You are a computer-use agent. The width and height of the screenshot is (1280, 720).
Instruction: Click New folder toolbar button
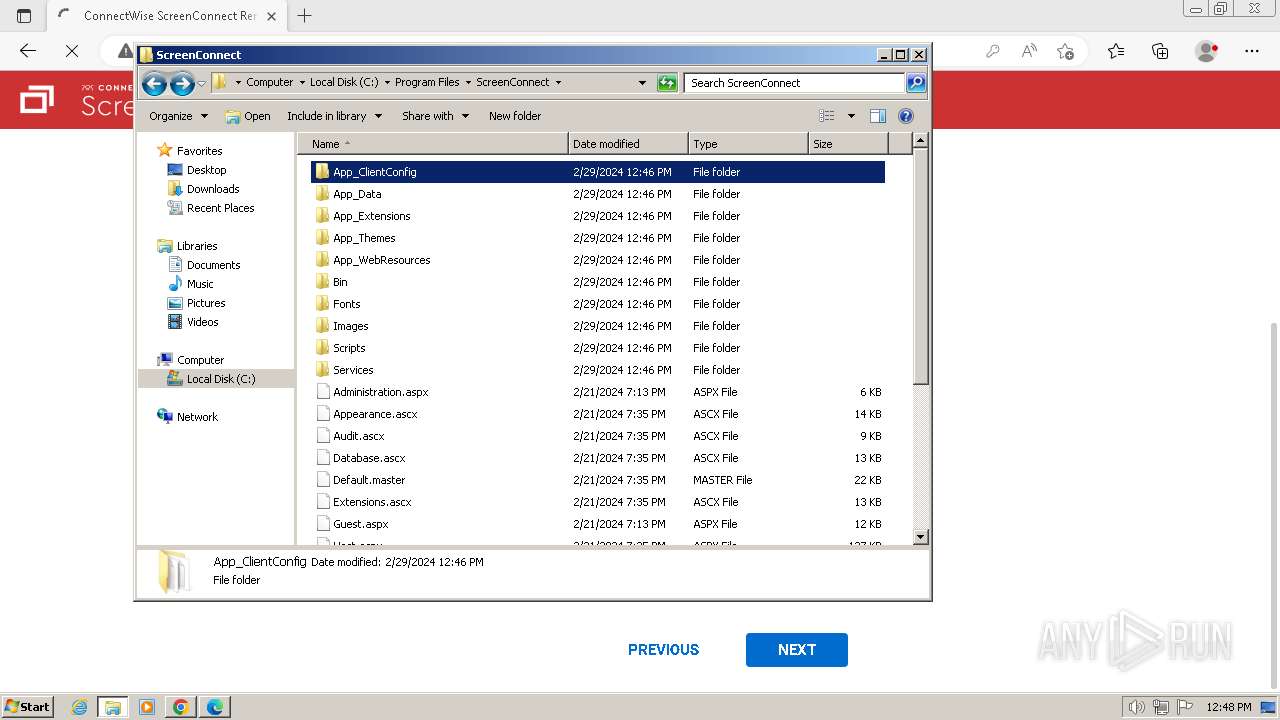pos(515,116)
